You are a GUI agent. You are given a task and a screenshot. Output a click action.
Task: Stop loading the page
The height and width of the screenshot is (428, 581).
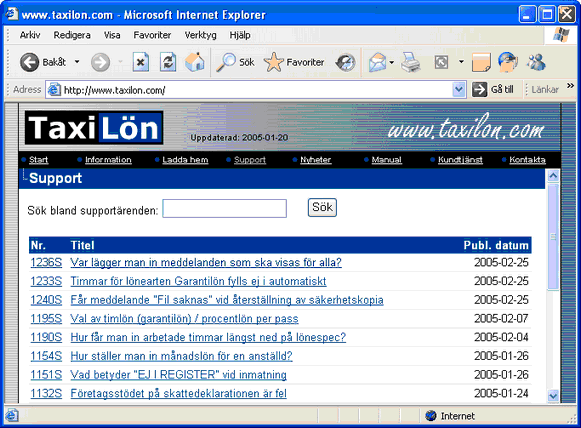[x=141, y=62]
